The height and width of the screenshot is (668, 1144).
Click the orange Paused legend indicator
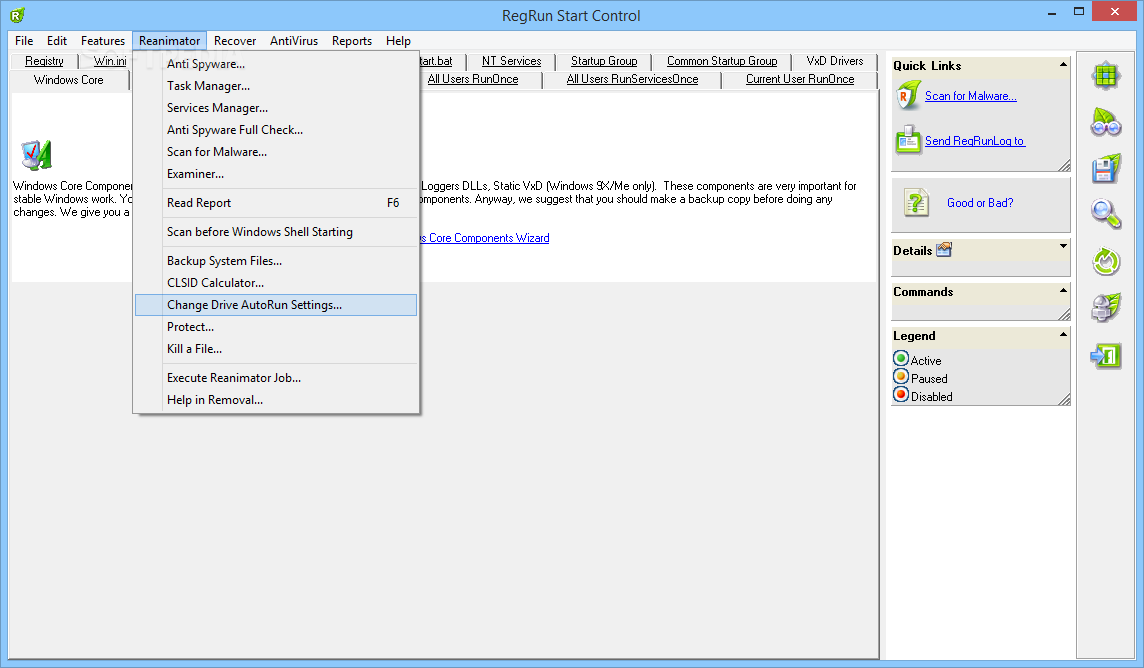(x=901, y=377)
